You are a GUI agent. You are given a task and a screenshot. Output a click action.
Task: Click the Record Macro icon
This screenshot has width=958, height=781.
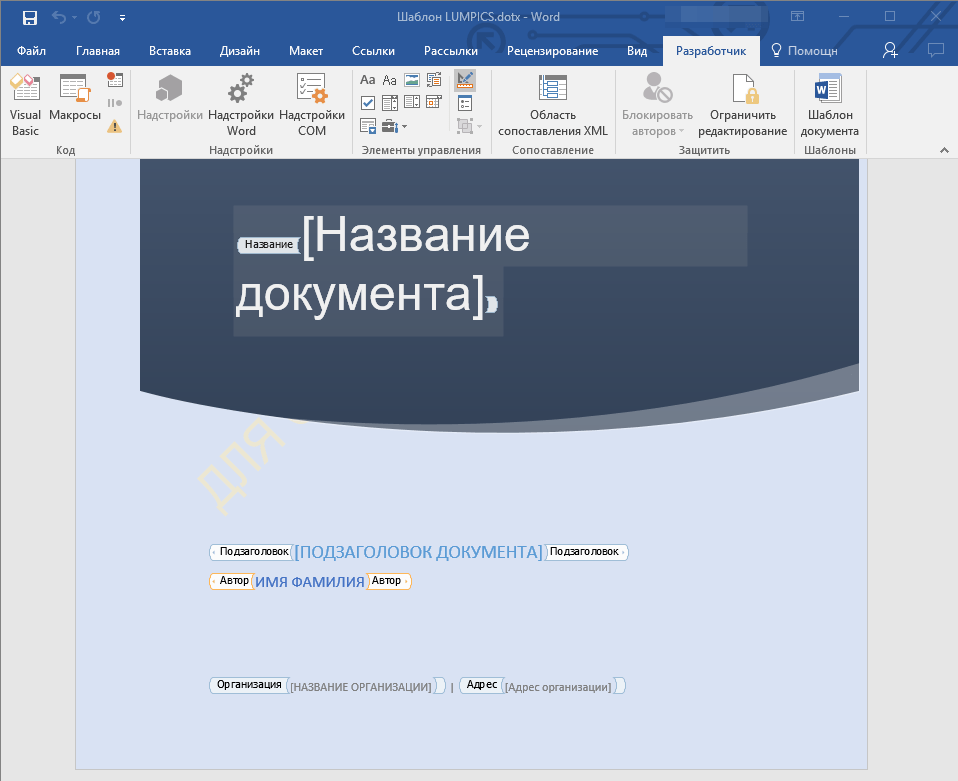click(115, 80)
